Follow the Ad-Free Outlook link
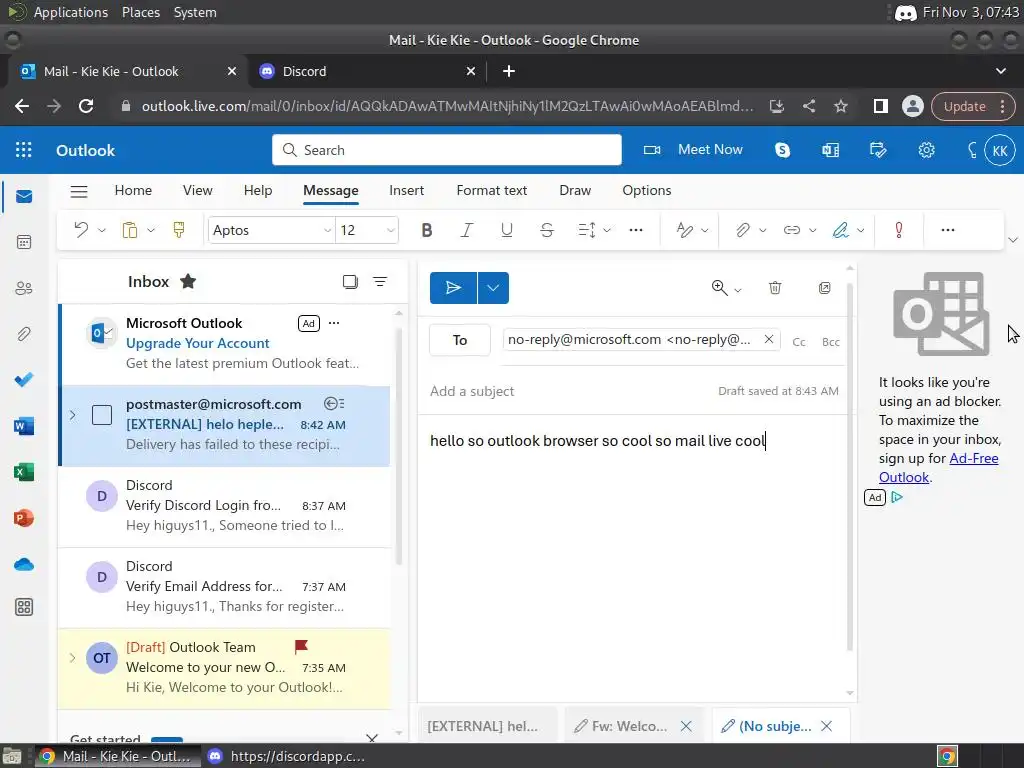The image size is (1024, 768). click(938, 468)
